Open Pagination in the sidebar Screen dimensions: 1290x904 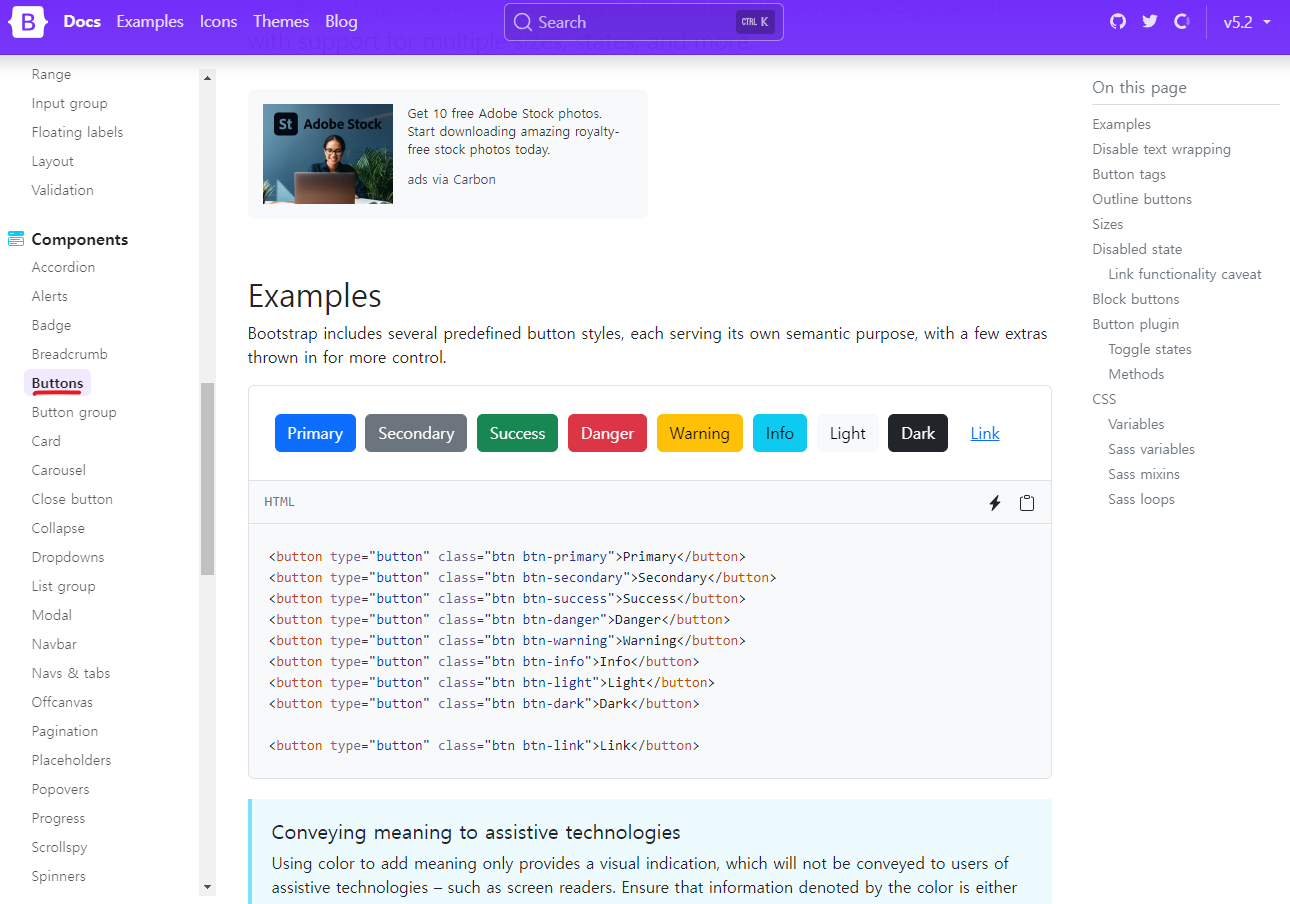coord(65,731)
